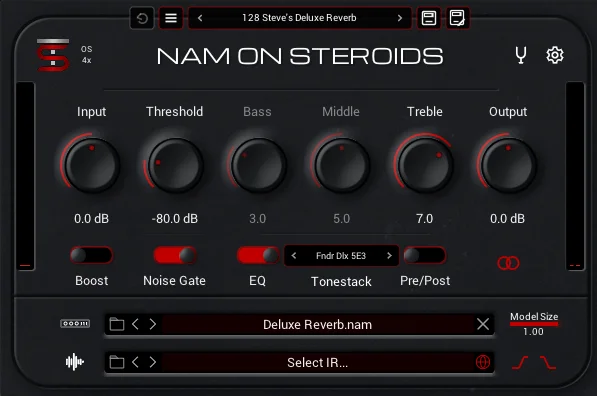
Task: Adjust the Model Size red slider
Action: tap(534, 324)
